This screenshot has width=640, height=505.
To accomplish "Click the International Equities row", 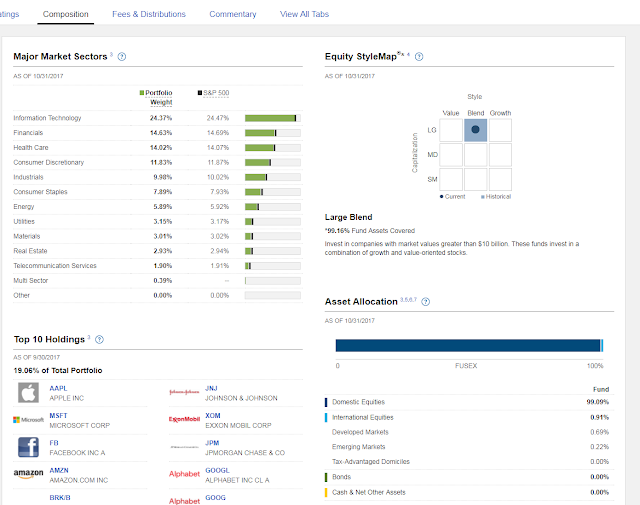I will (469, 418).
